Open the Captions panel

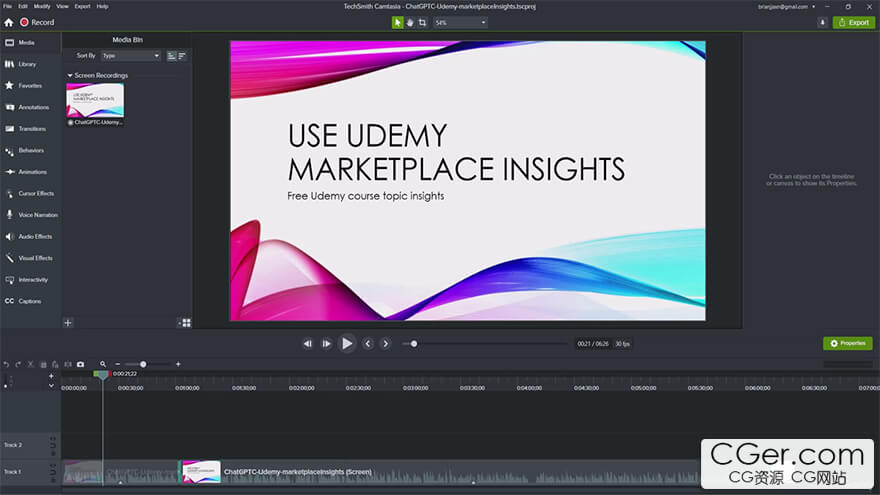click(30, 301)
